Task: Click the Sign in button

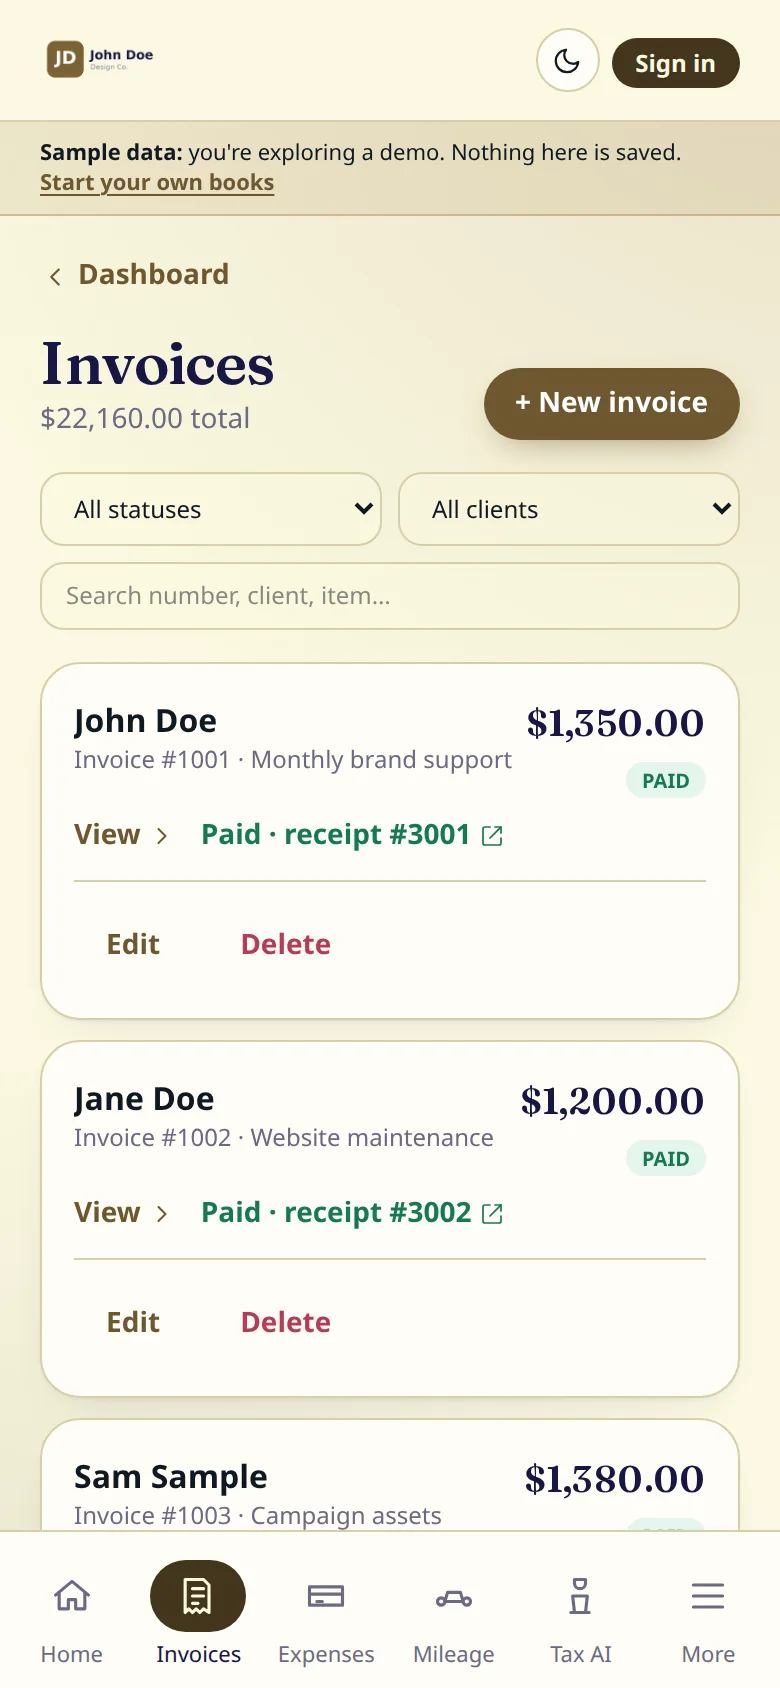Action: 675,63
